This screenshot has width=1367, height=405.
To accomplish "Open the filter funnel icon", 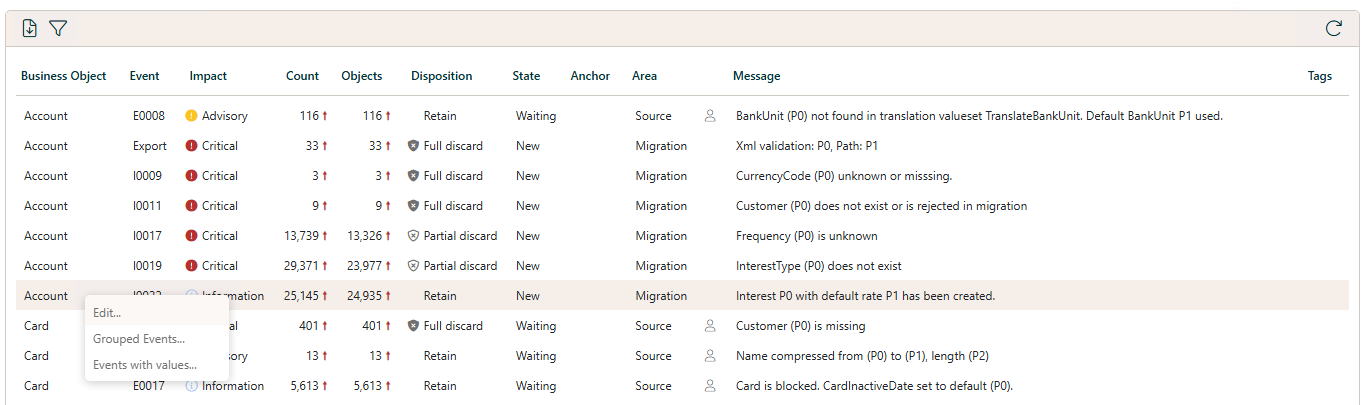I will click(58, 29).
